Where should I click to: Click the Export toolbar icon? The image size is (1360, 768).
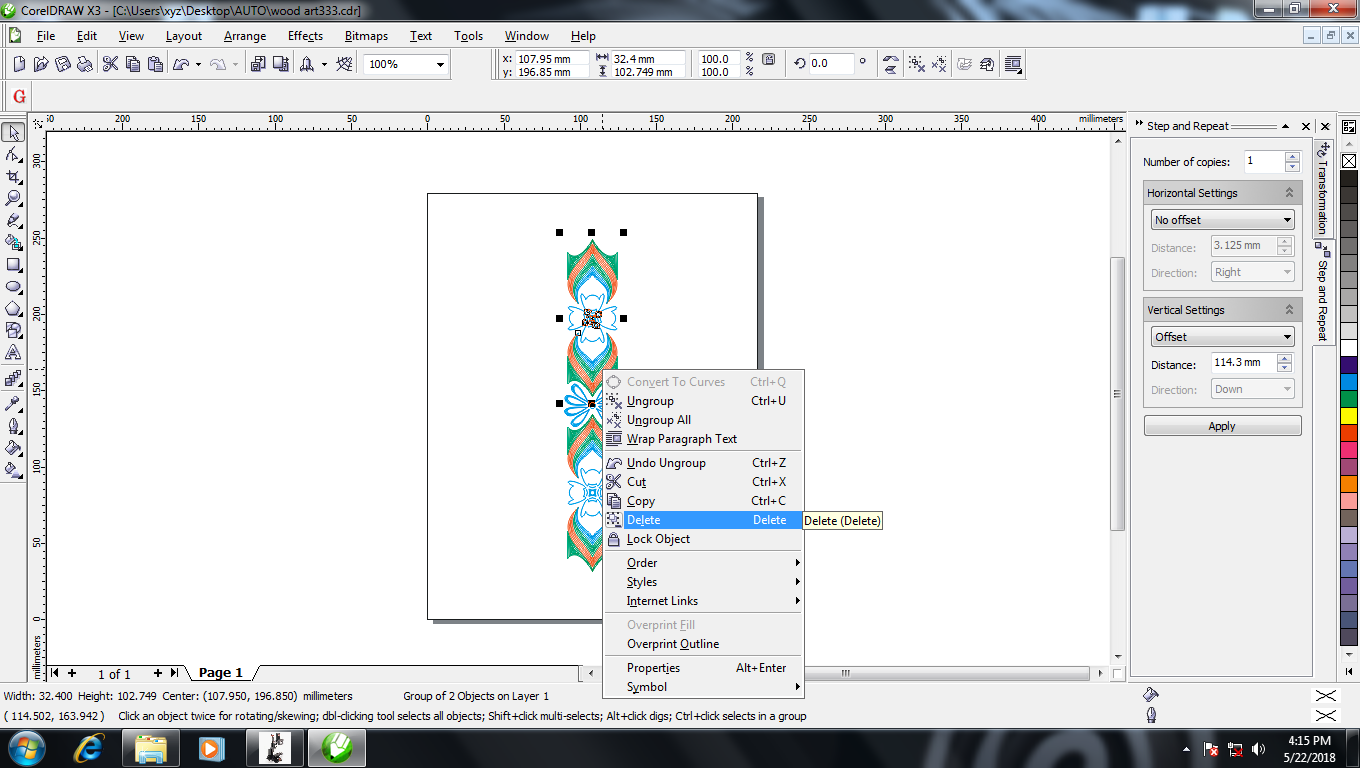[280, 64]
